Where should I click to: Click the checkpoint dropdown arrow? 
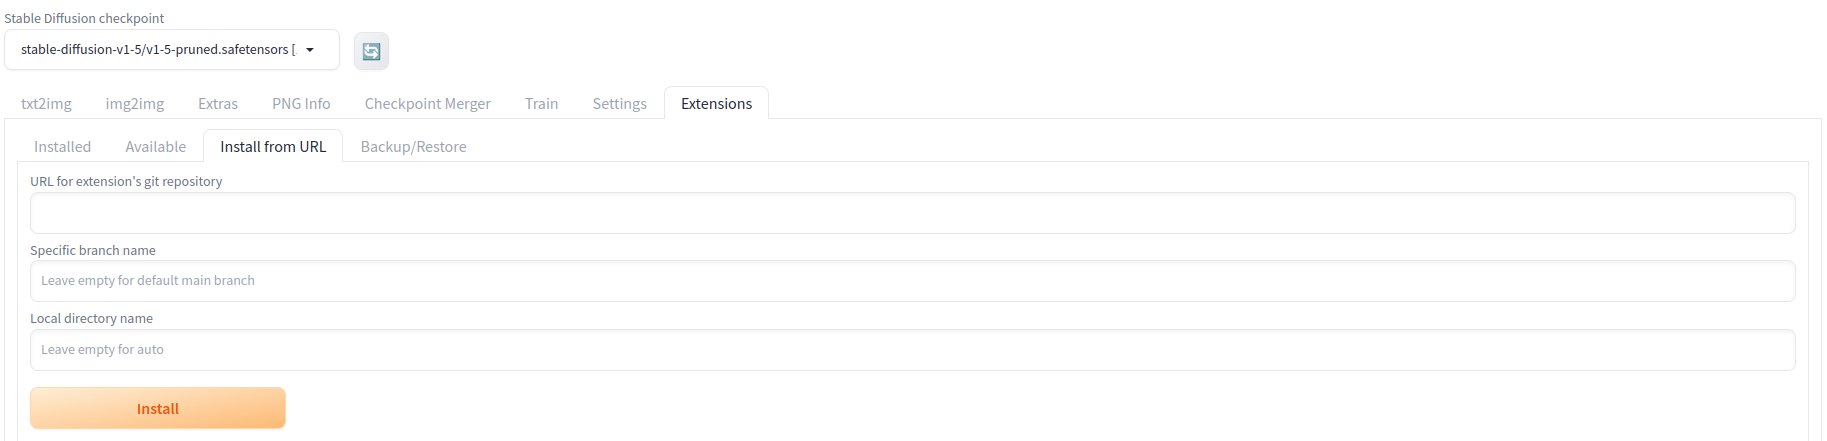[310, 50]
